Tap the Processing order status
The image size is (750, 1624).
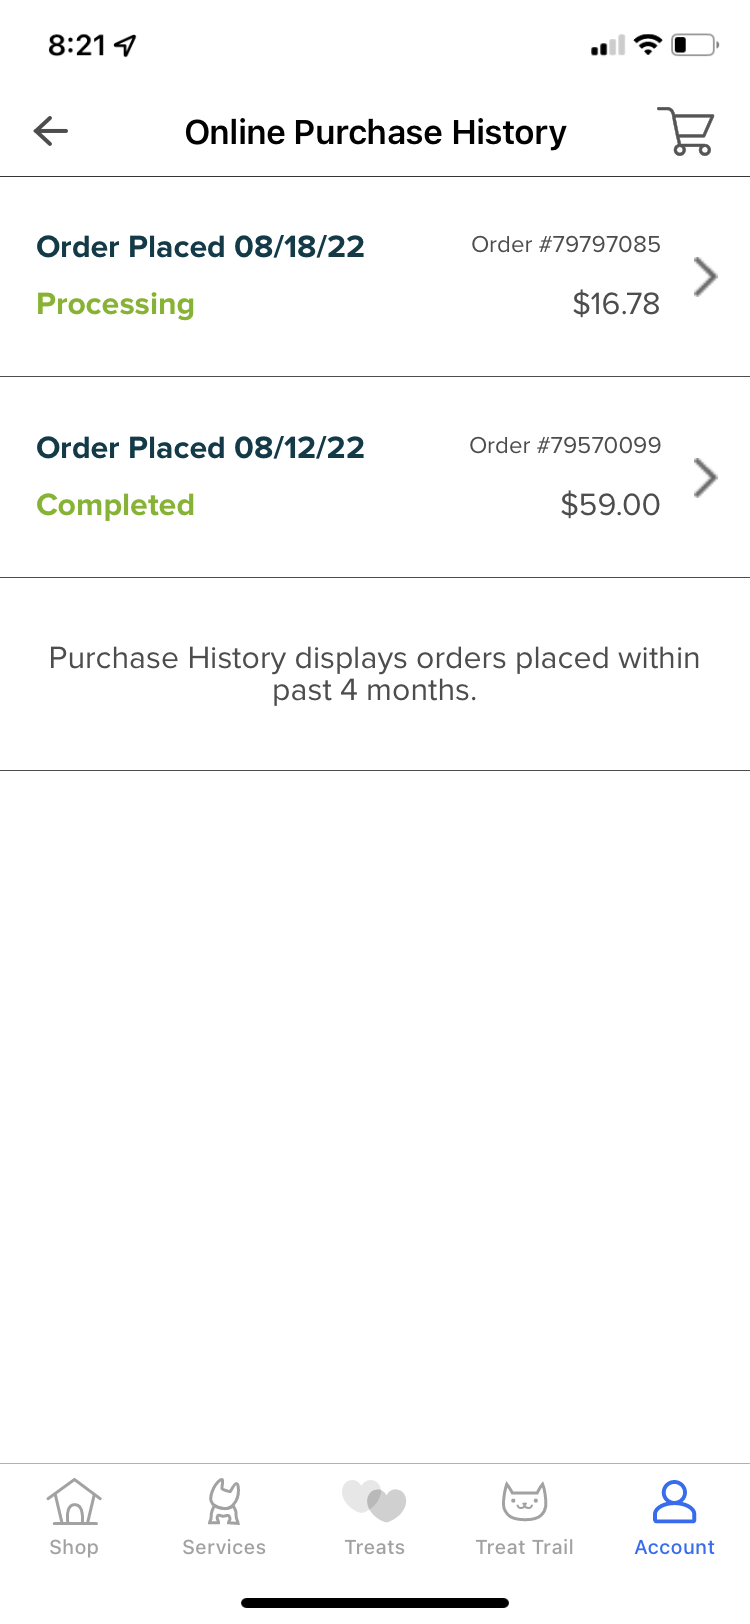115,304
